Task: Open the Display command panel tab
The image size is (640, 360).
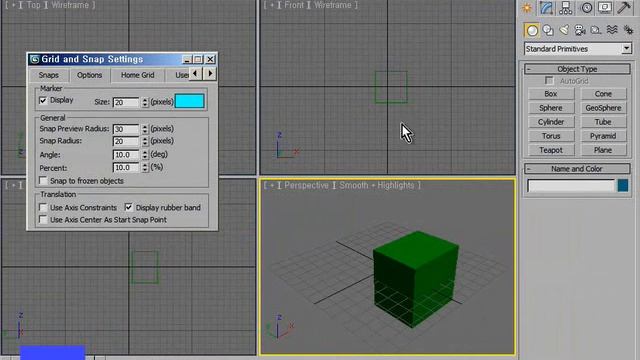Action: (605, 7)
